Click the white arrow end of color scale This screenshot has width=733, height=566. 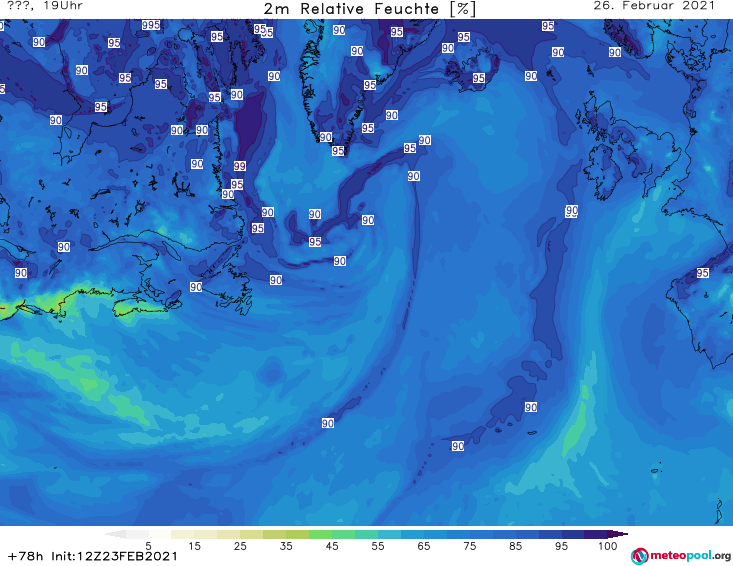tap(115, 534)
